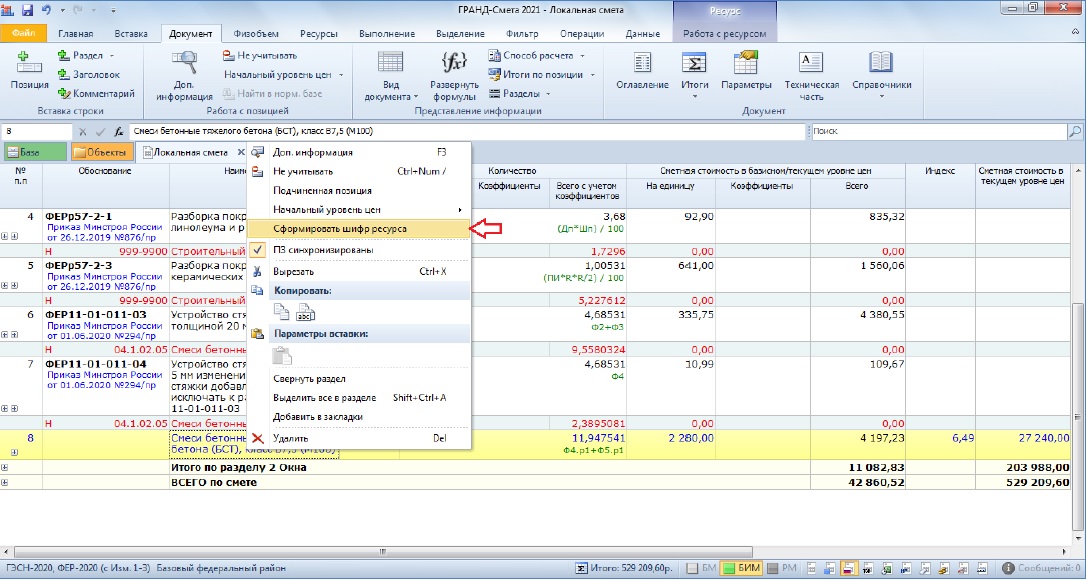This screenshot has width=1087, height=580.
Task: Toggle the first status bar view icon right of РМ
Action: 810,569
